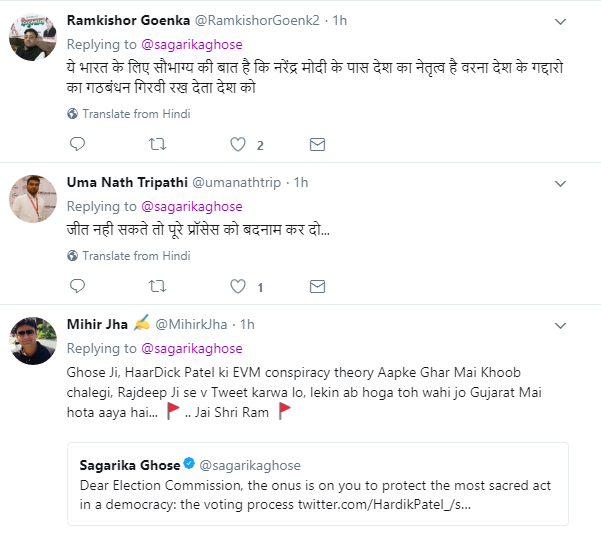Reply to Uma Nath Tripathi's tweet

77,287
